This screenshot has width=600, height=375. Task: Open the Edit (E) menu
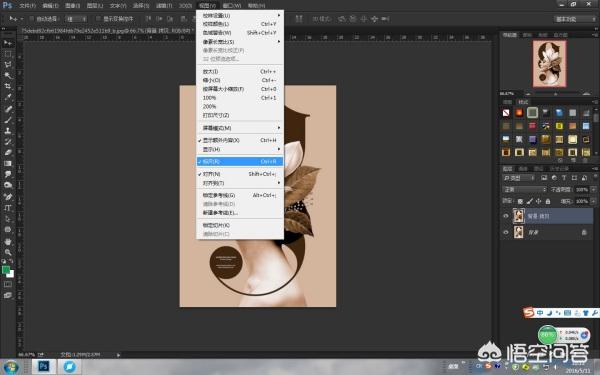pyautogui.click(x=51, y=6)
